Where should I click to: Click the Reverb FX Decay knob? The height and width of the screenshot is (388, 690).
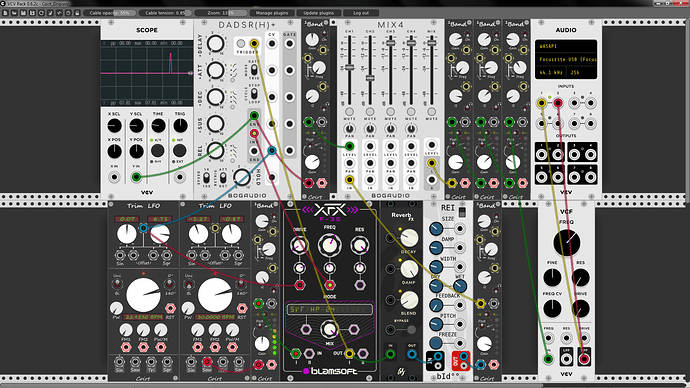pos(409,238)
